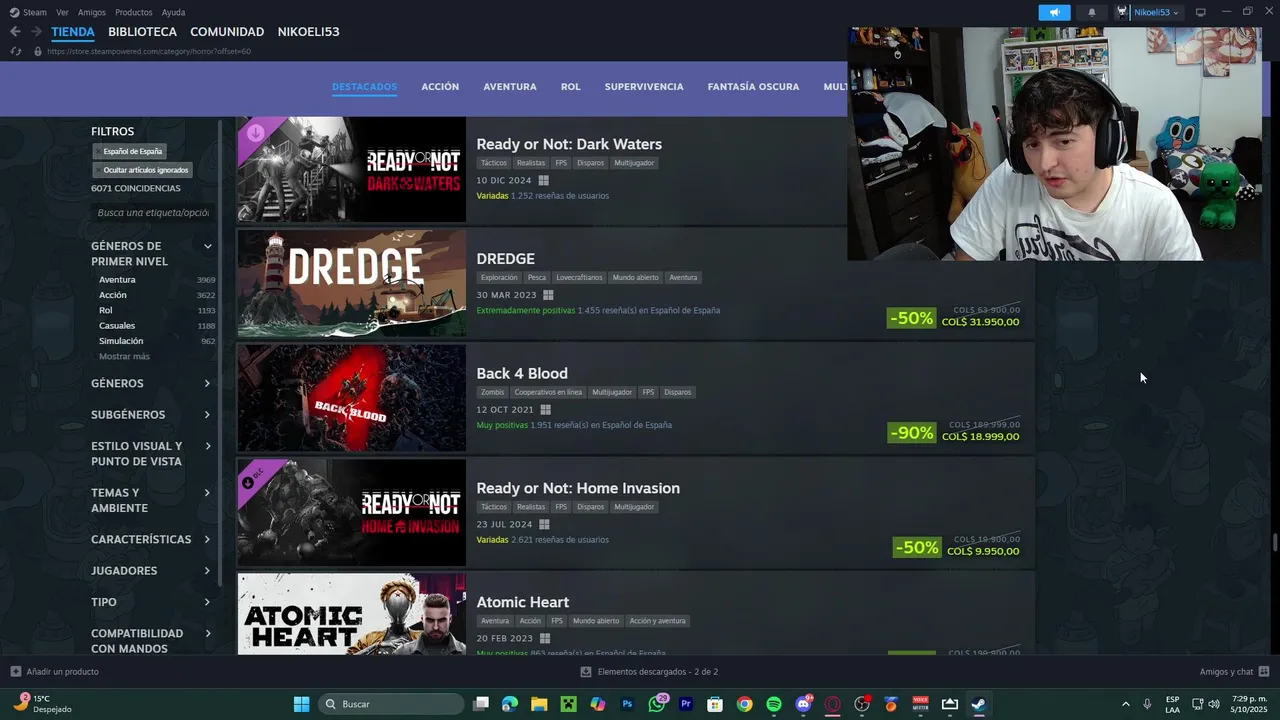The image size is (1280, 720).
Task: Open the Amigos y chat icon
Action: [1264, 672]
